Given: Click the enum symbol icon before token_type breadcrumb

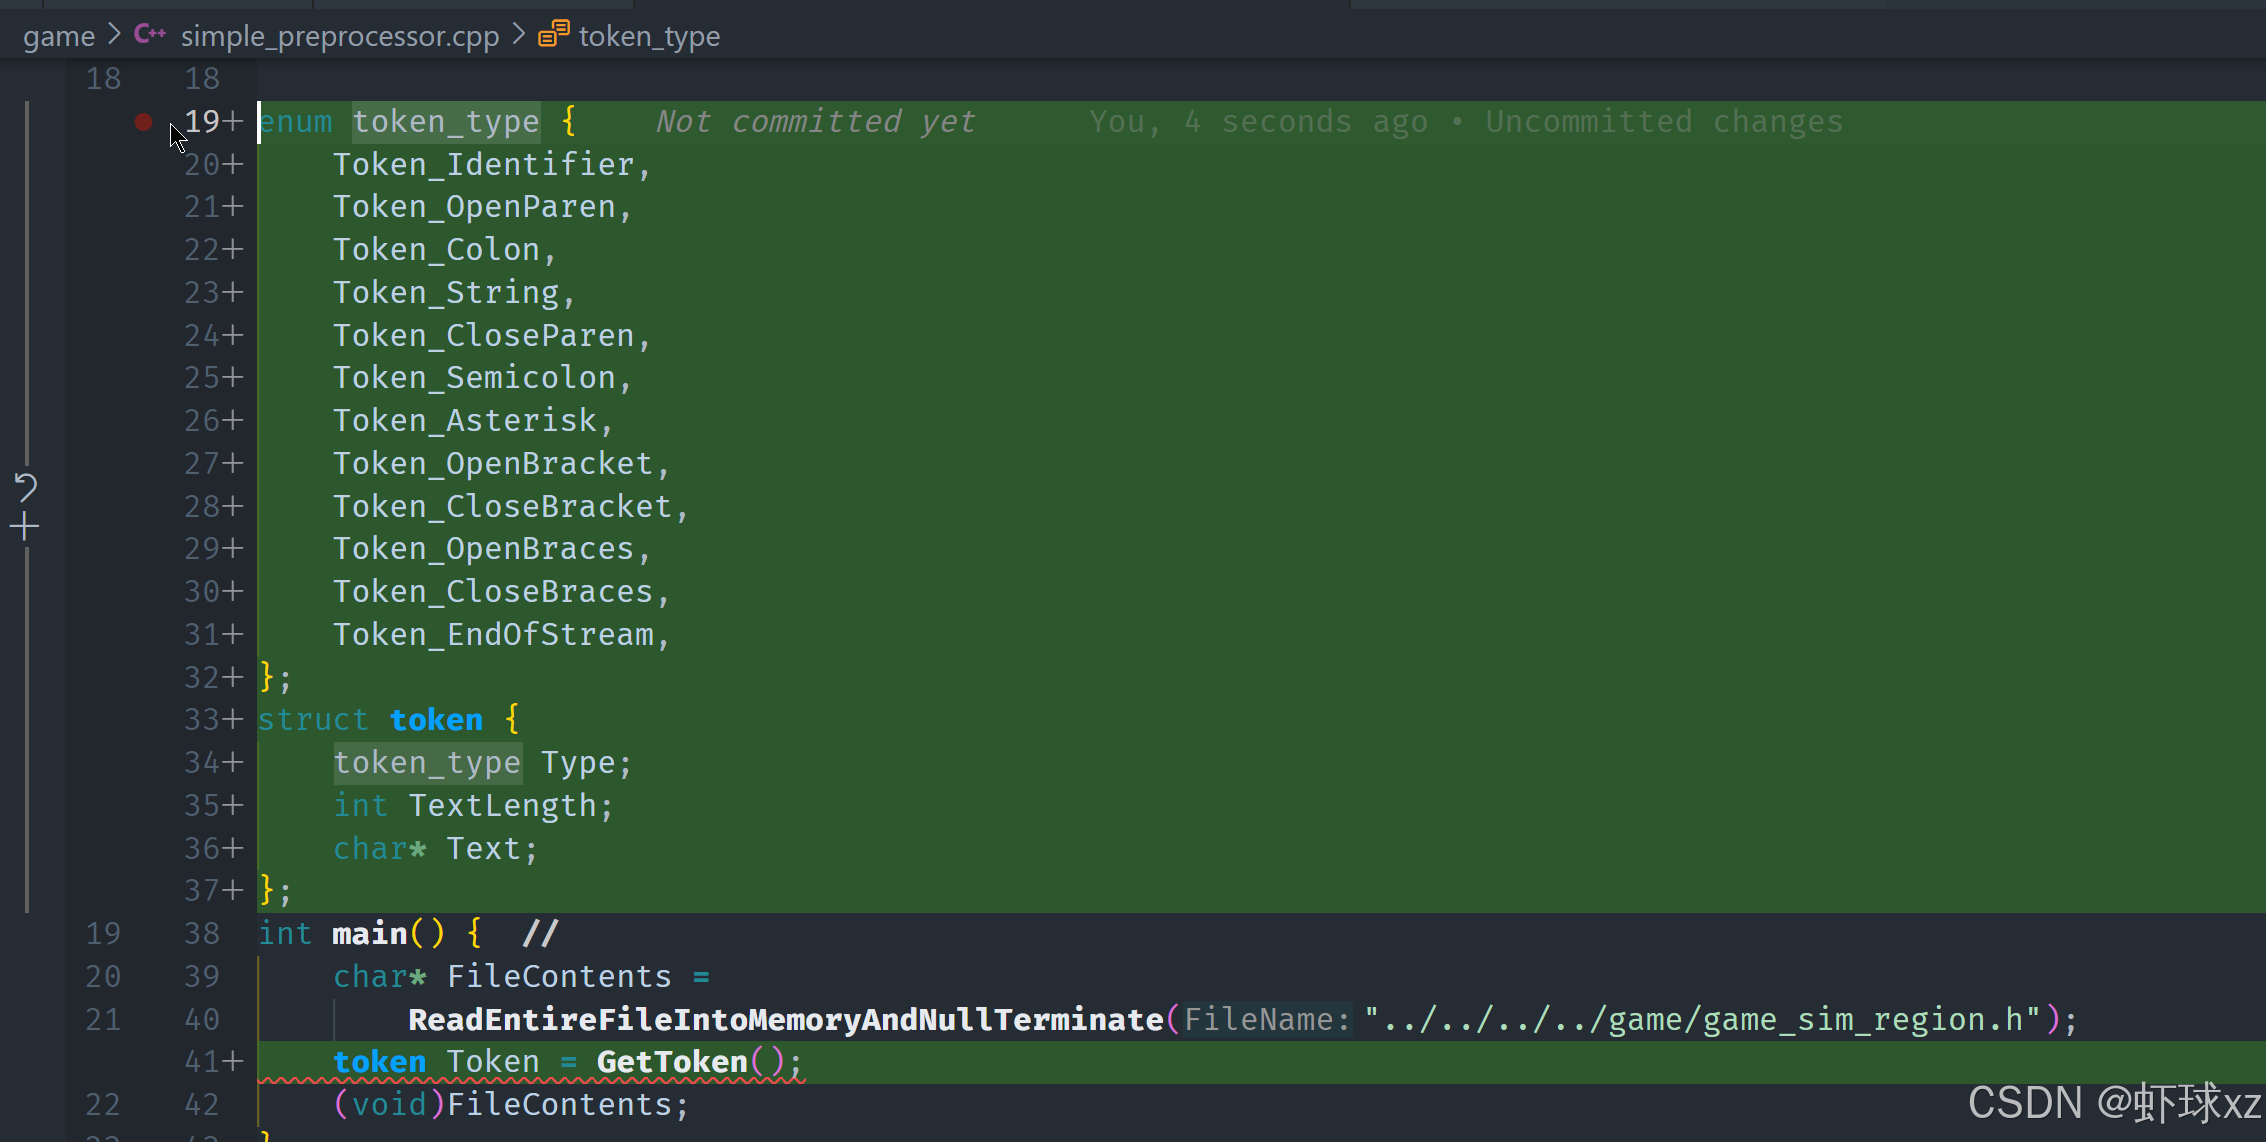Looking at the screenshot, I should [553, 35].
